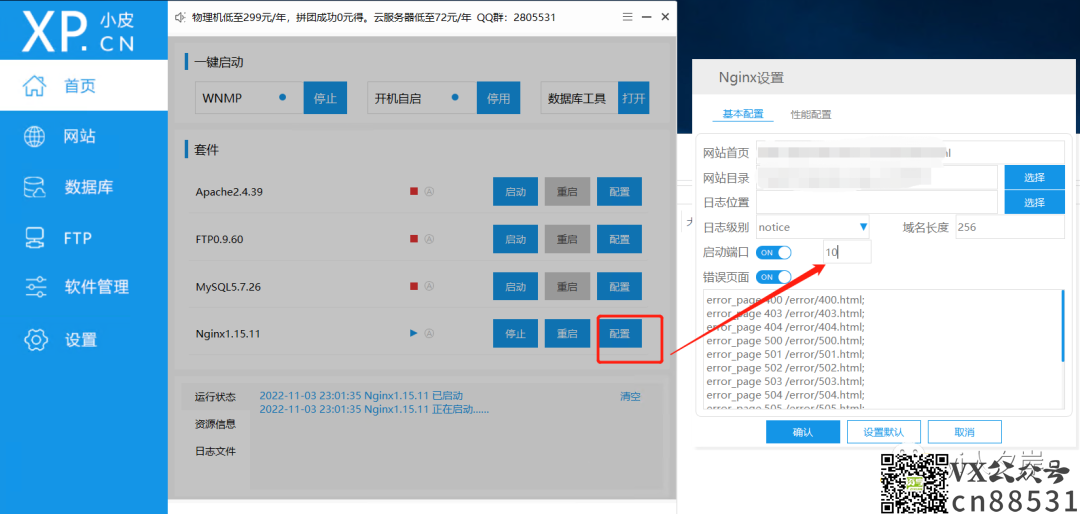Click the 网站首页 input field
Viewport: 1080px width, 514px height.
pos(911,152)
